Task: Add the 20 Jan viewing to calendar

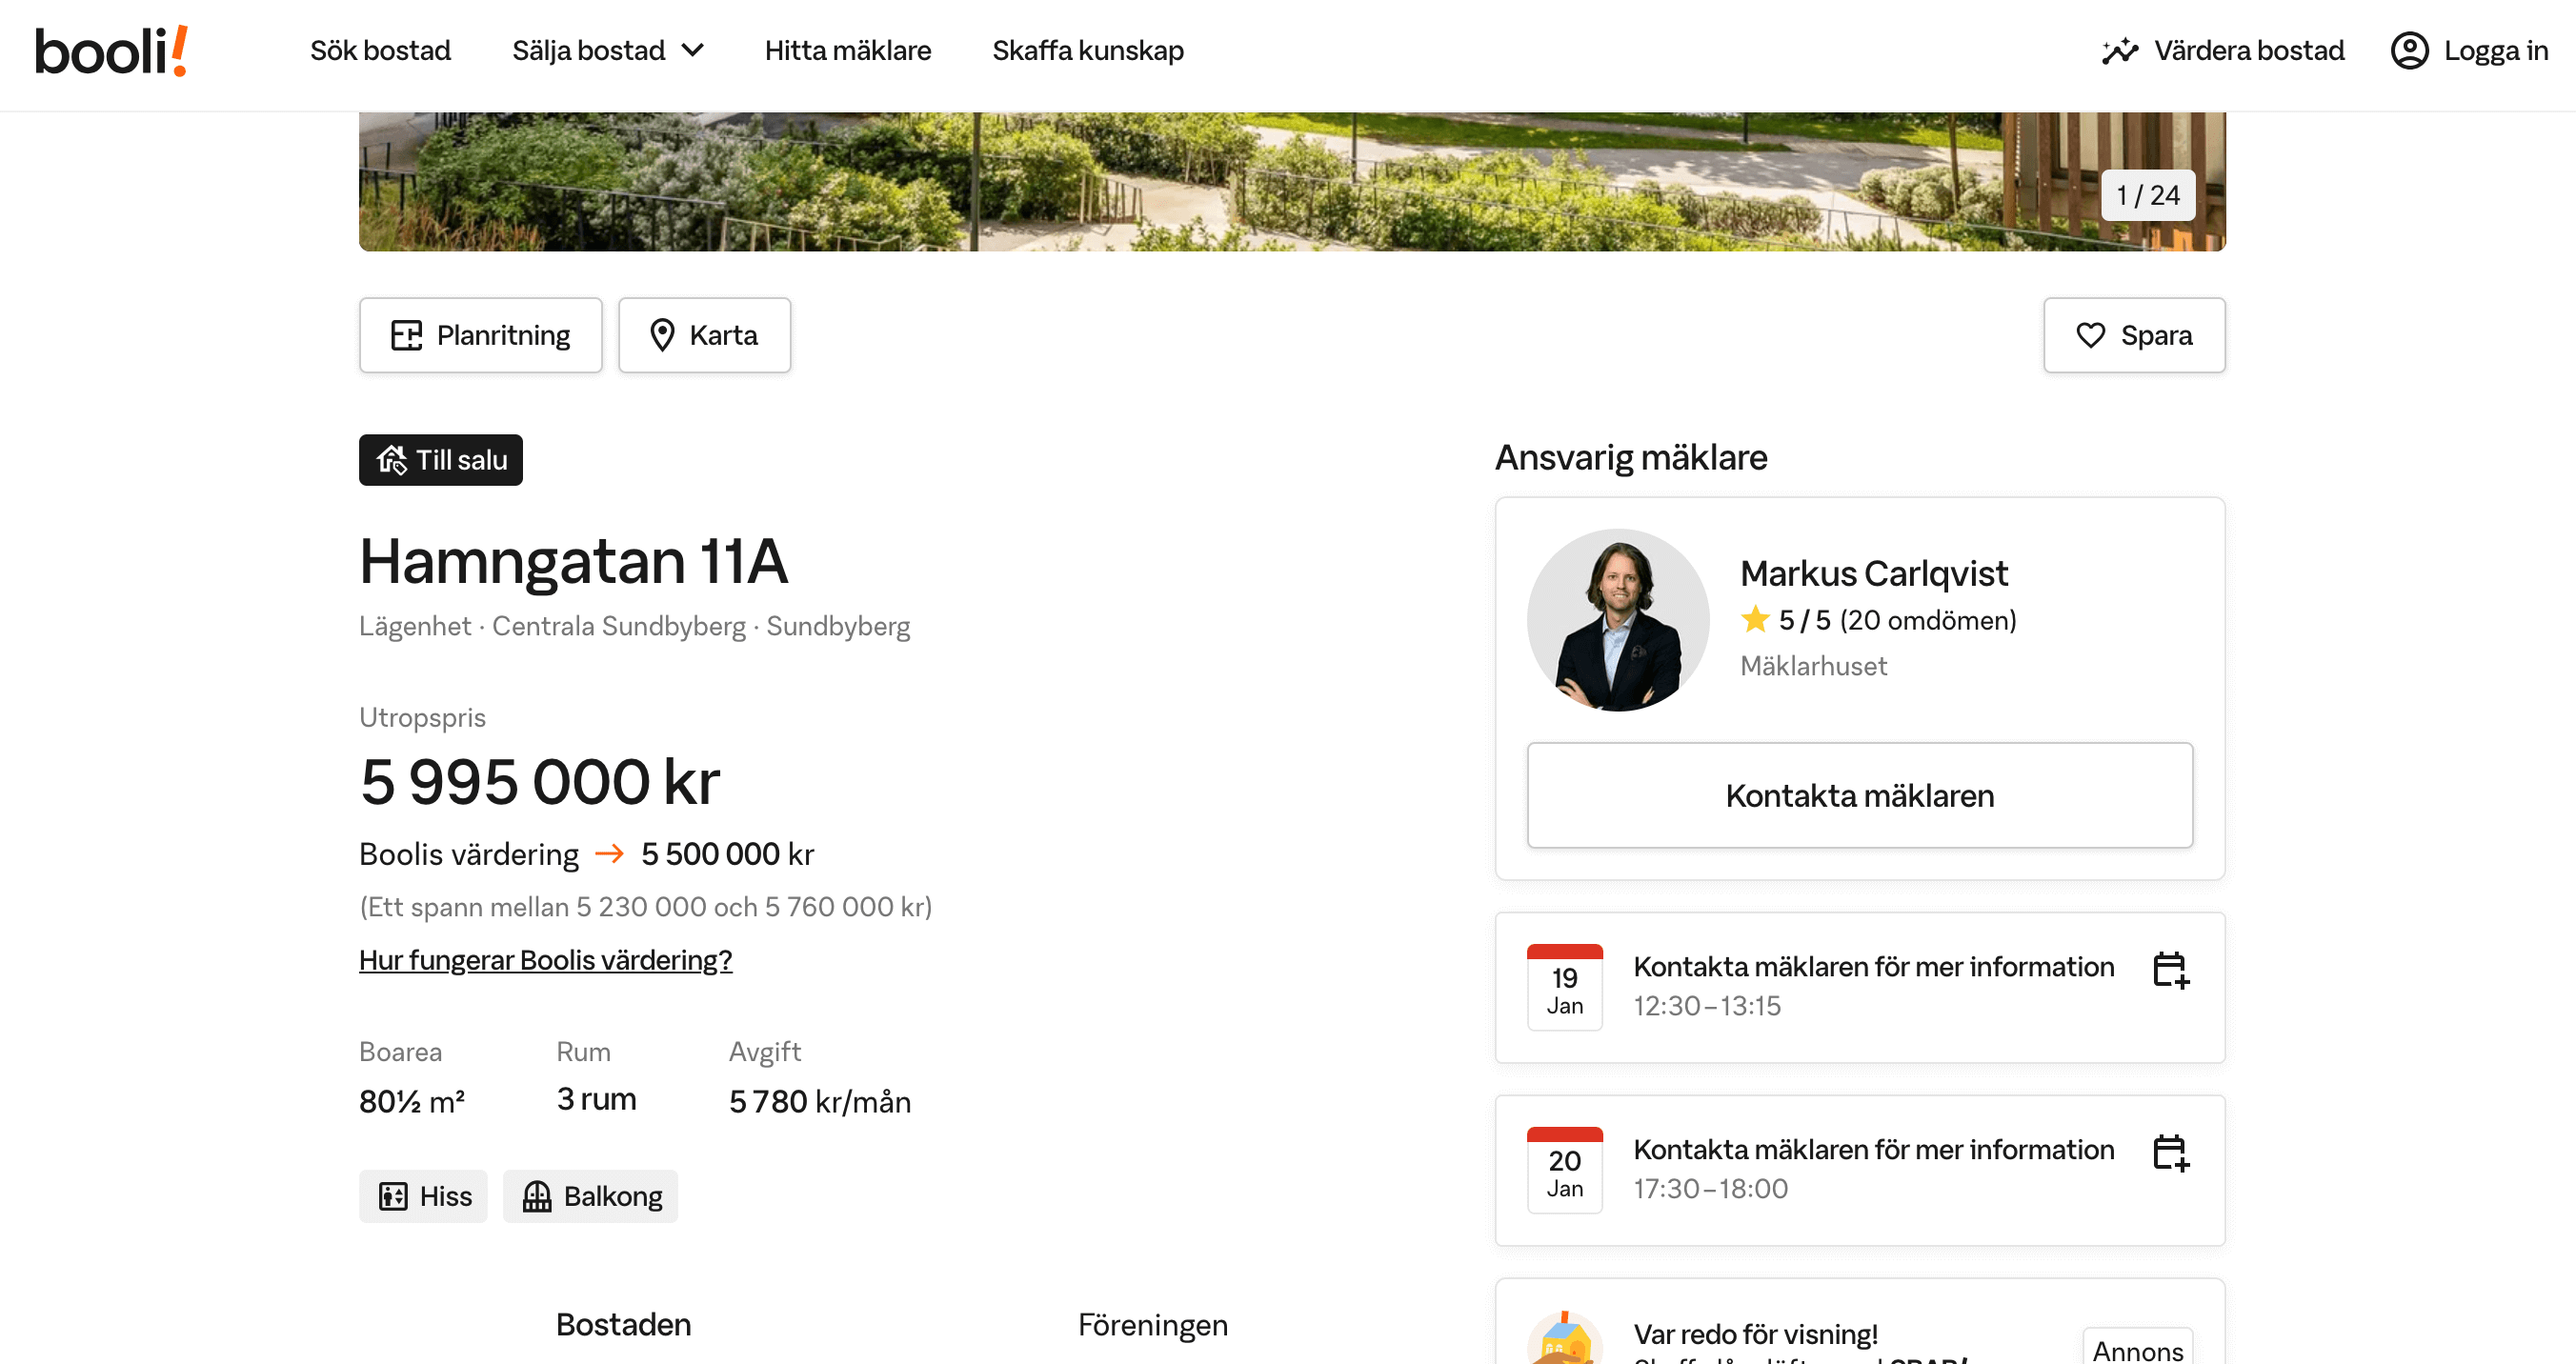Action: tap(2170, 1153)
